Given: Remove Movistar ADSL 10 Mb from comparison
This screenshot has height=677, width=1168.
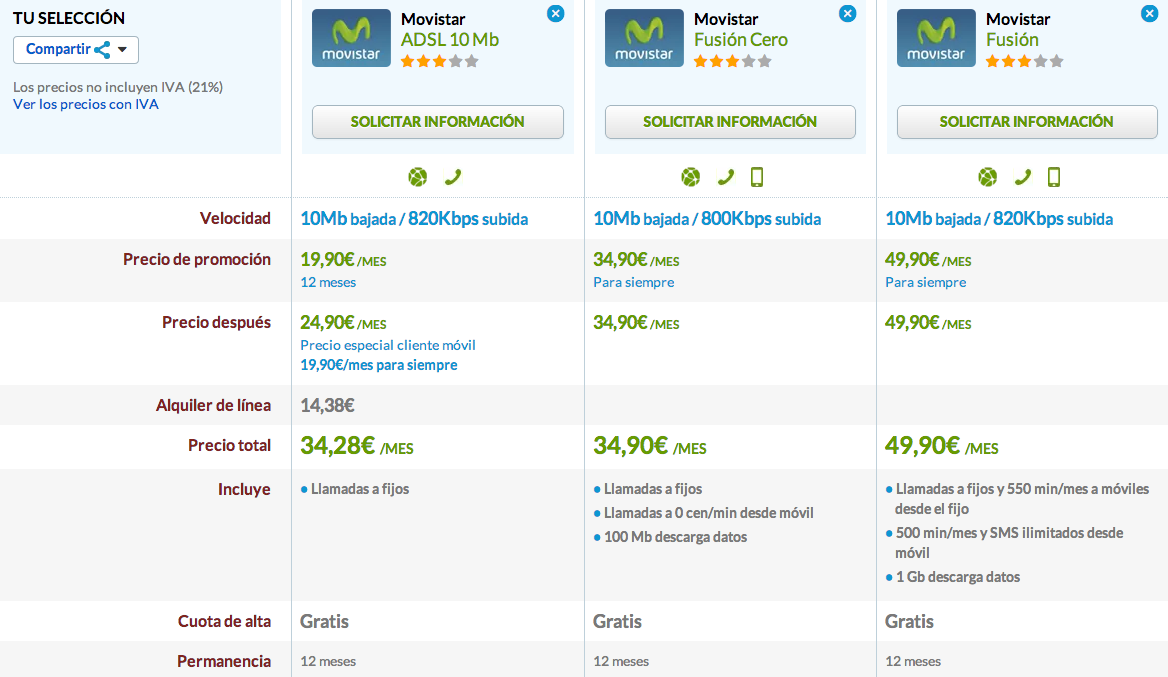Looking at the screenshot, I should (x=556, y=13).
